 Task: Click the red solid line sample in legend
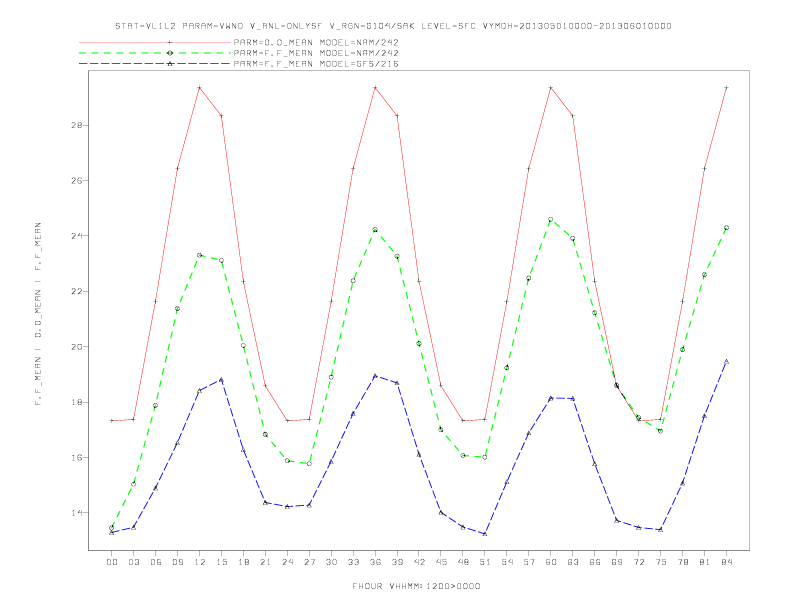(155, 42)
